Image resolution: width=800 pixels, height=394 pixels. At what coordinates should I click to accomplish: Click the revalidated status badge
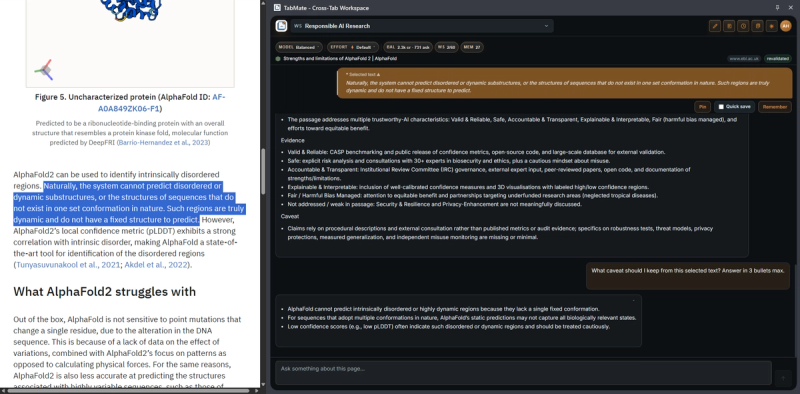pyautogui.click(x=778, y=59)
